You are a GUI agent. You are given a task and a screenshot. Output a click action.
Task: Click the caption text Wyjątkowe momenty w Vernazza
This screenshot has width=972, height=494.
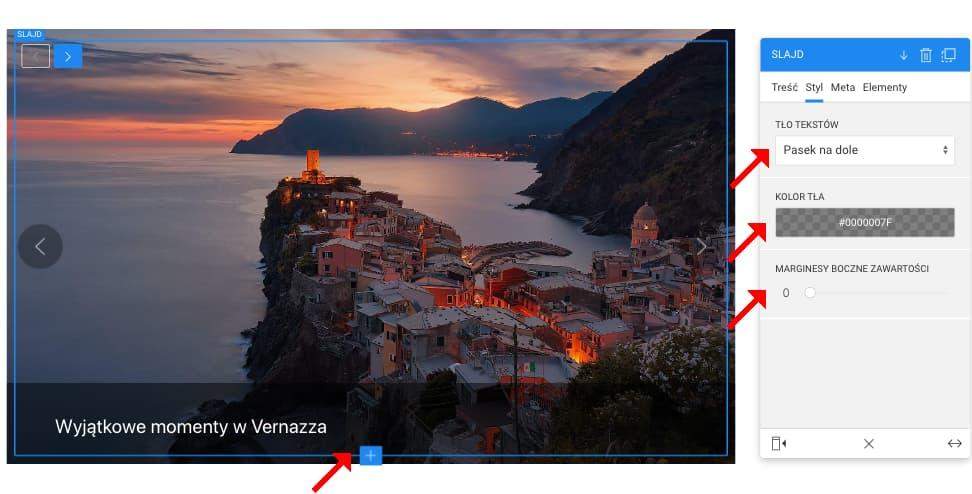191,426
